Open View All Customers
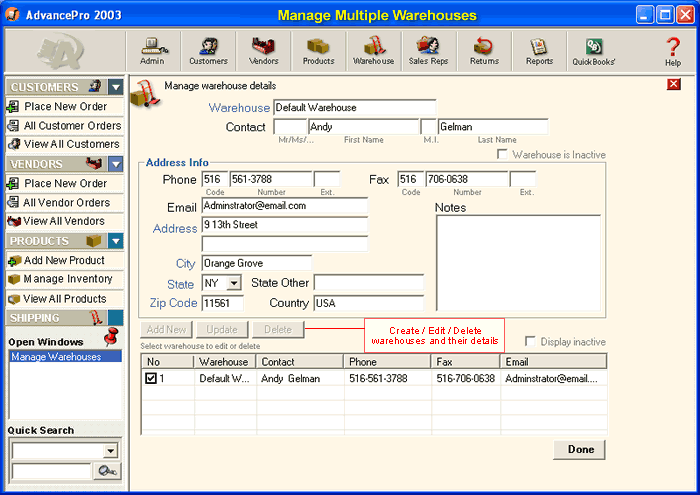Screen dimensions: 700x495 click(65, 144)
